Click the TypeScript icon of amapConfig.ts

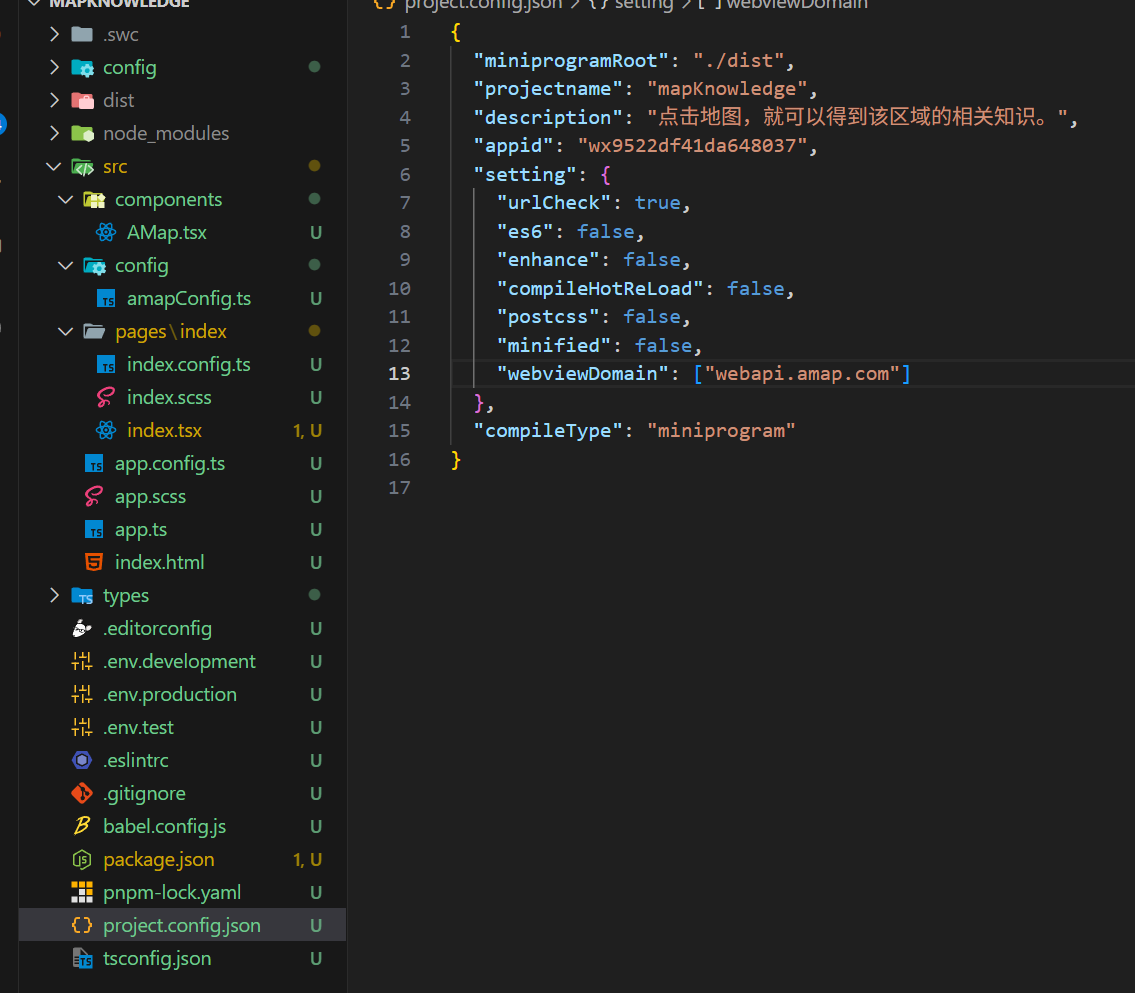(x=106, y=298)
